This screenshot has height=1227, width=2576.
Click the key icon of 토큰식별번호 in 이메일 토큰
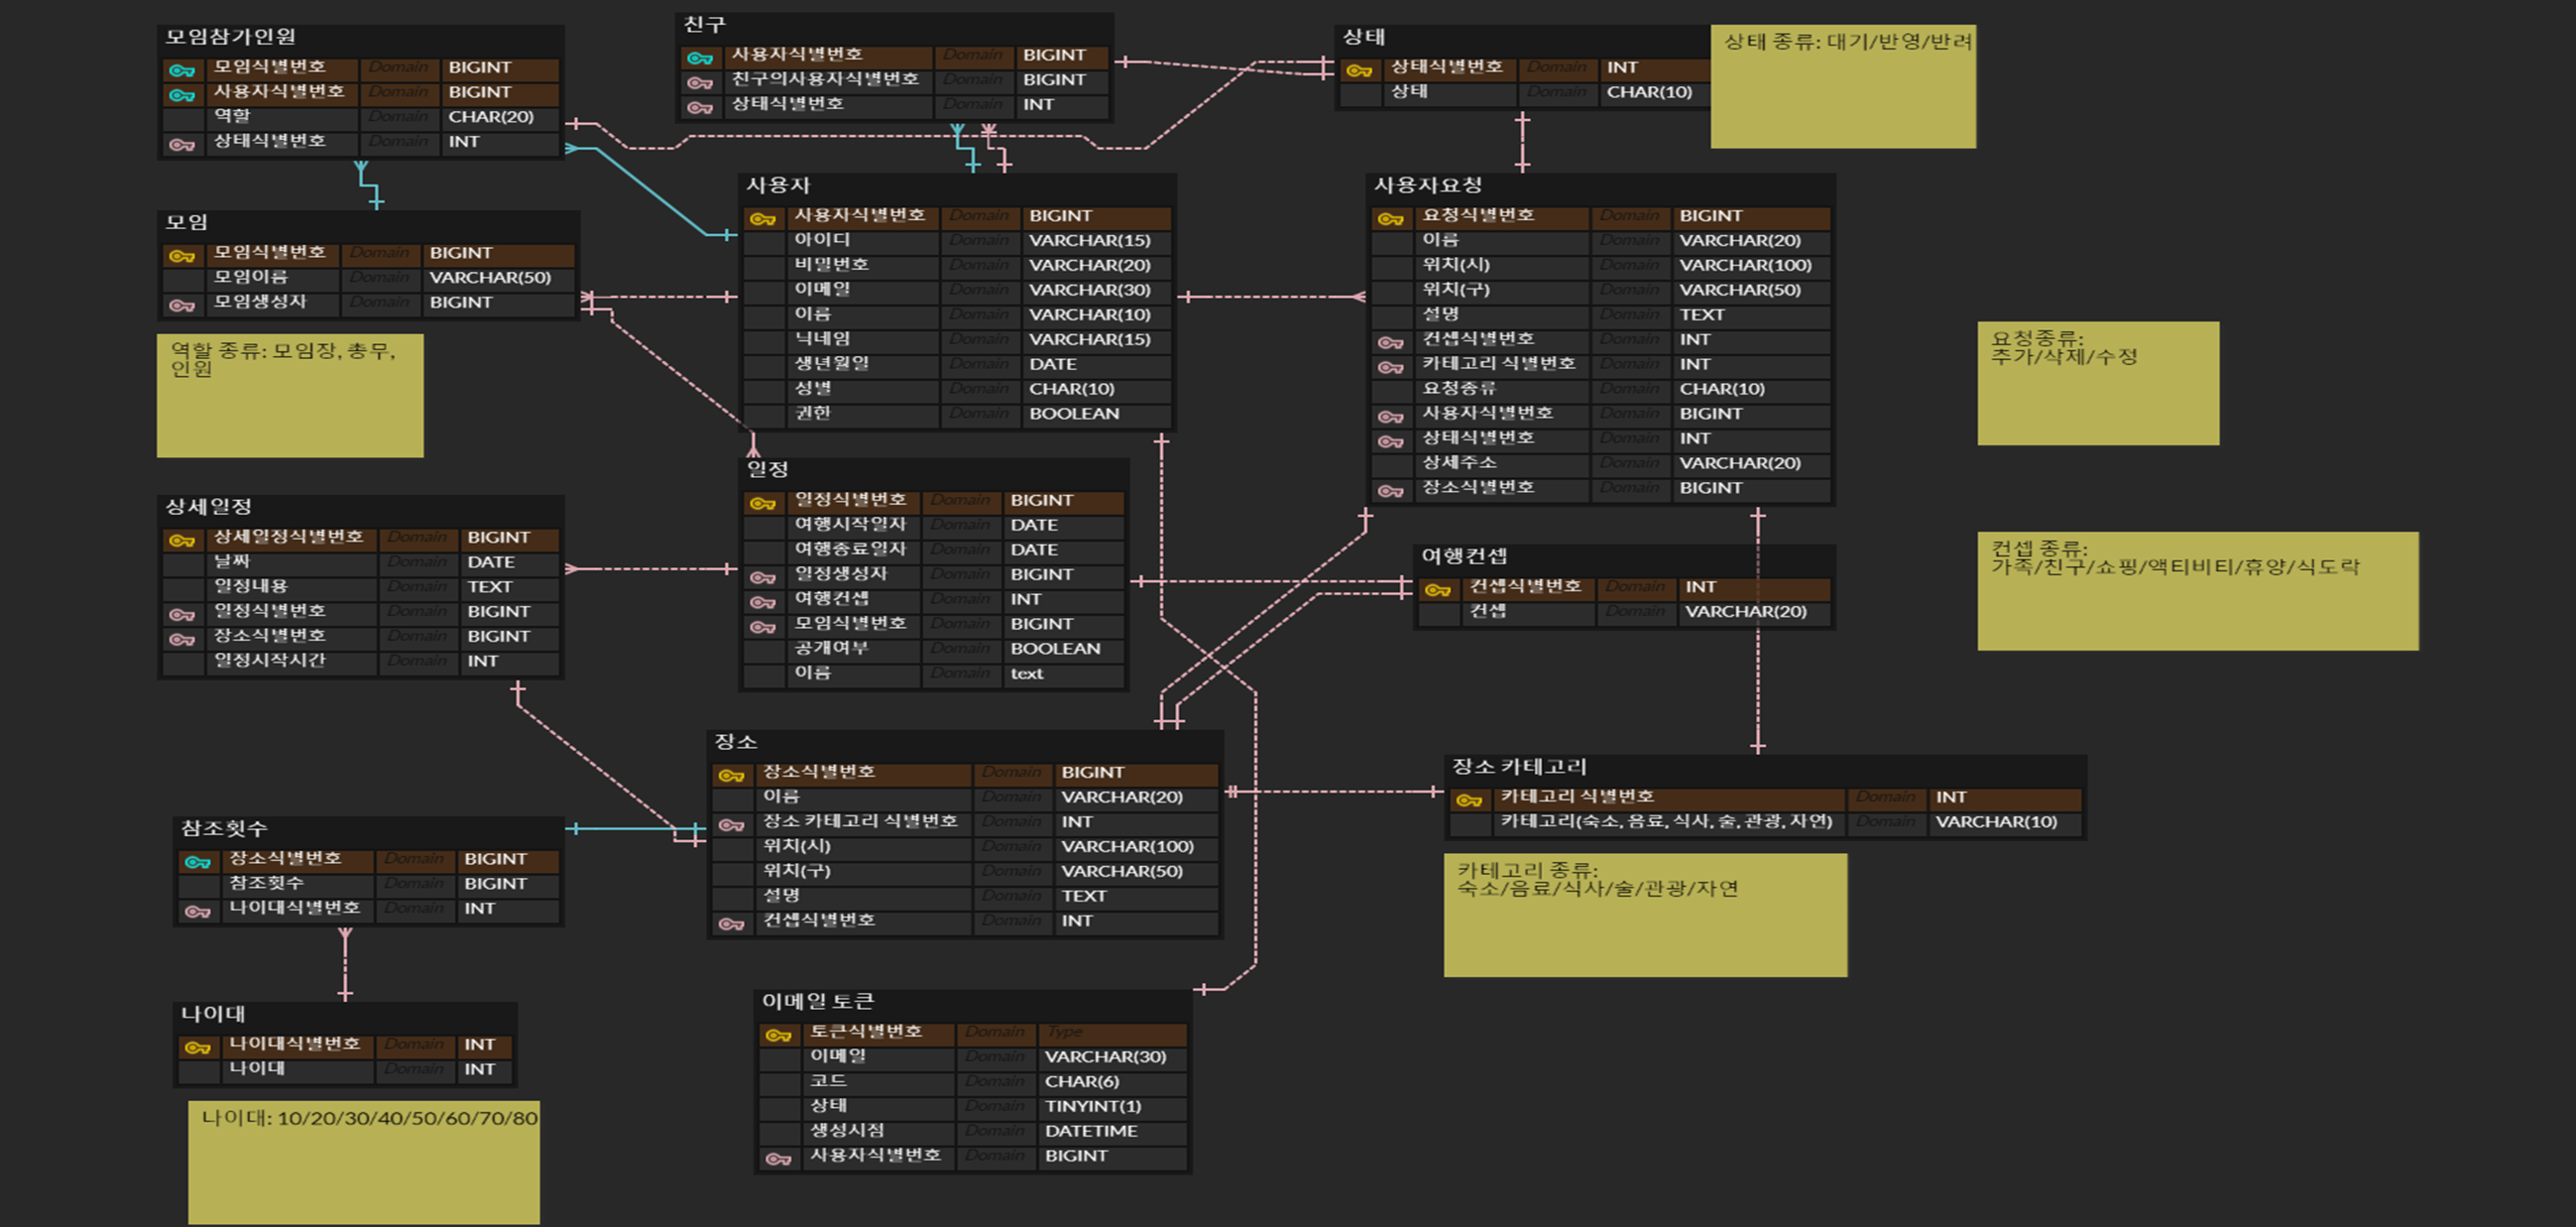778,1035
